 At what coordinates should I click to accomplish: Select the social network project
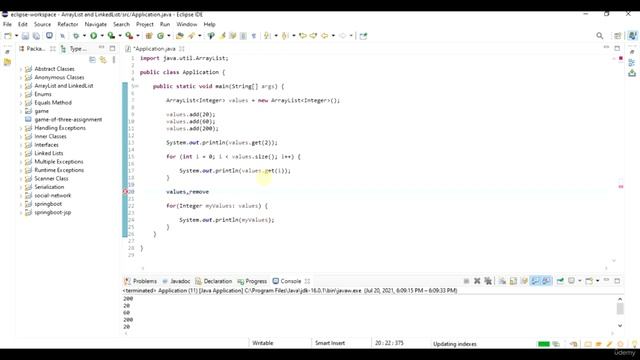point(53,196)
